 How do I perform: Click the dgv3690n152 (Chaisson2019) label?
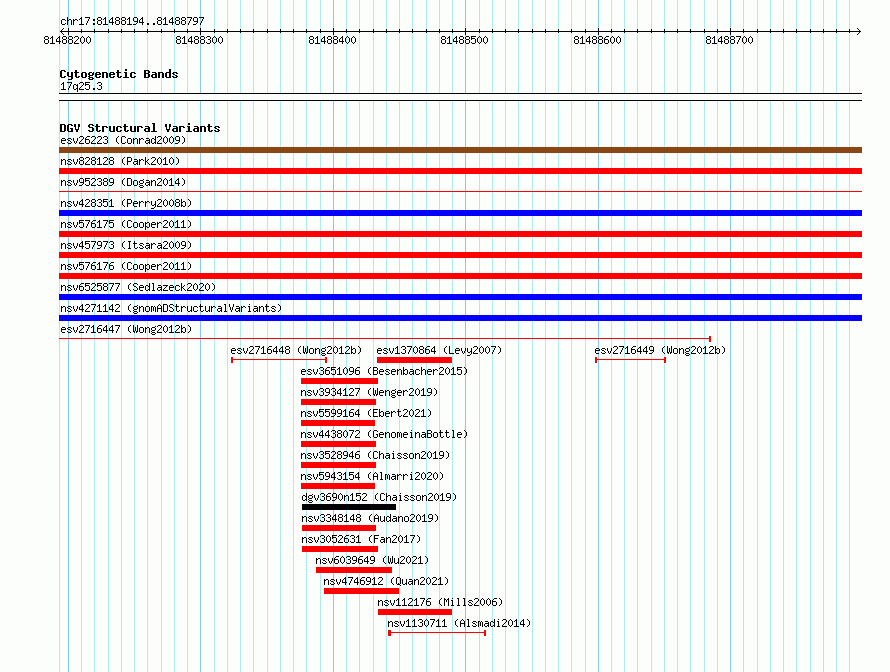379,497
